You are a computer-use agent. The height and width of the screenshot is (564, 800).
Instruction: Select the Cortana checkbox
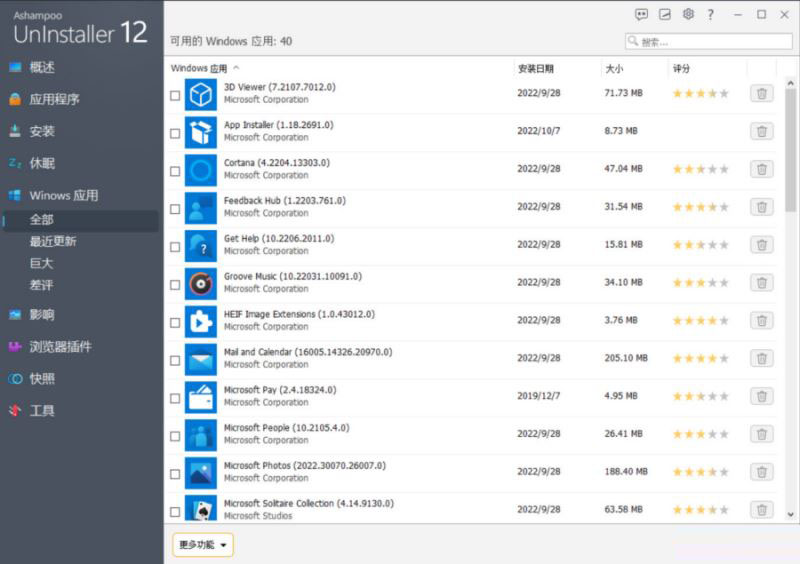pos(175,171)
